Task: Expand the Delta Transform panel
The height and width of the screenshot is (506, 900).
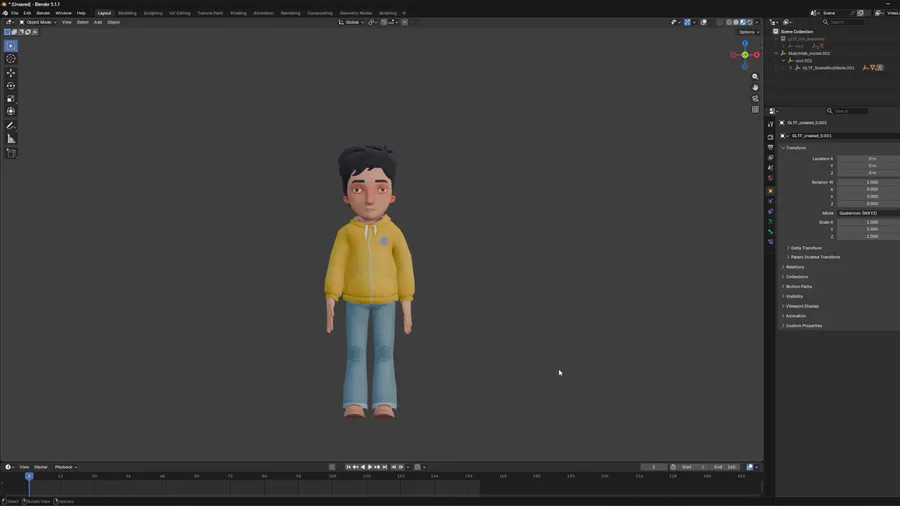Action: 804,248
